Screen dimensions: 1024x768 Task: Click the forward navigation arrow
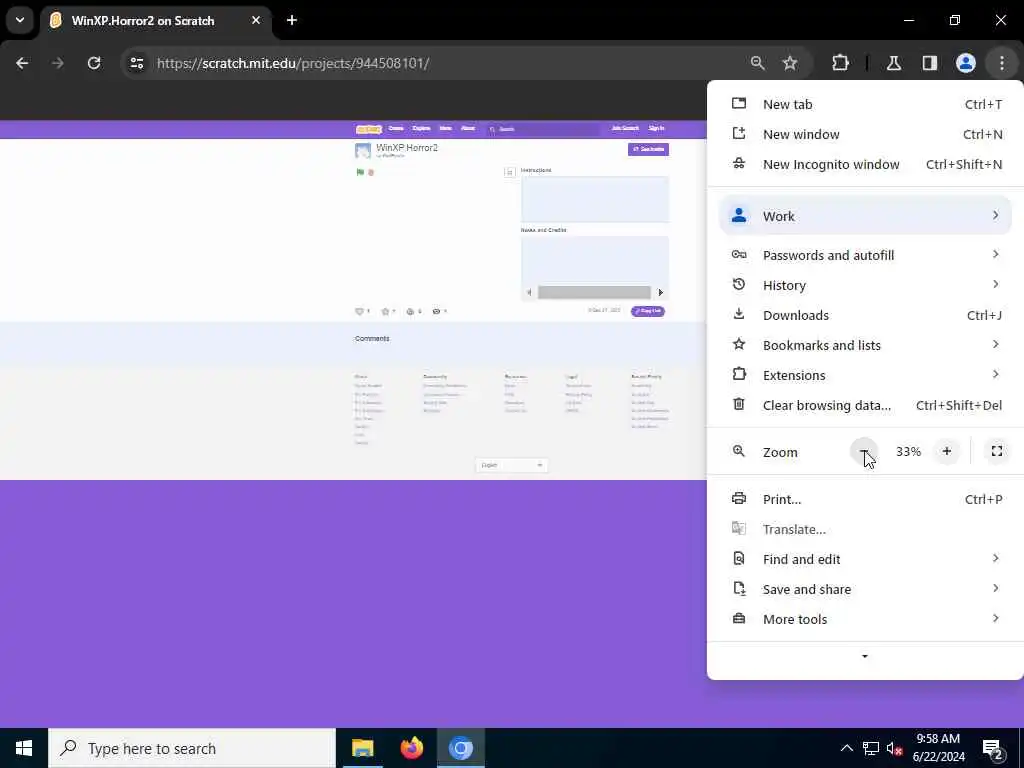(57, 63)
